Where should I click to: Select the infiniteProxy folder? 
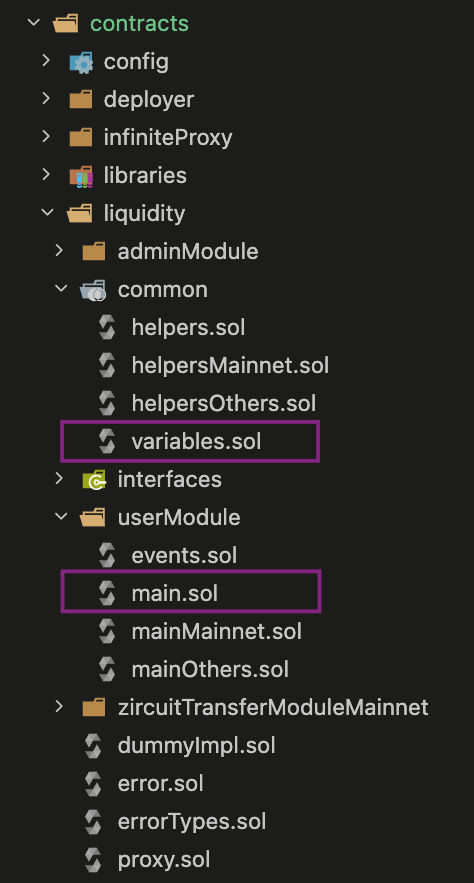[x=168, y=138]
